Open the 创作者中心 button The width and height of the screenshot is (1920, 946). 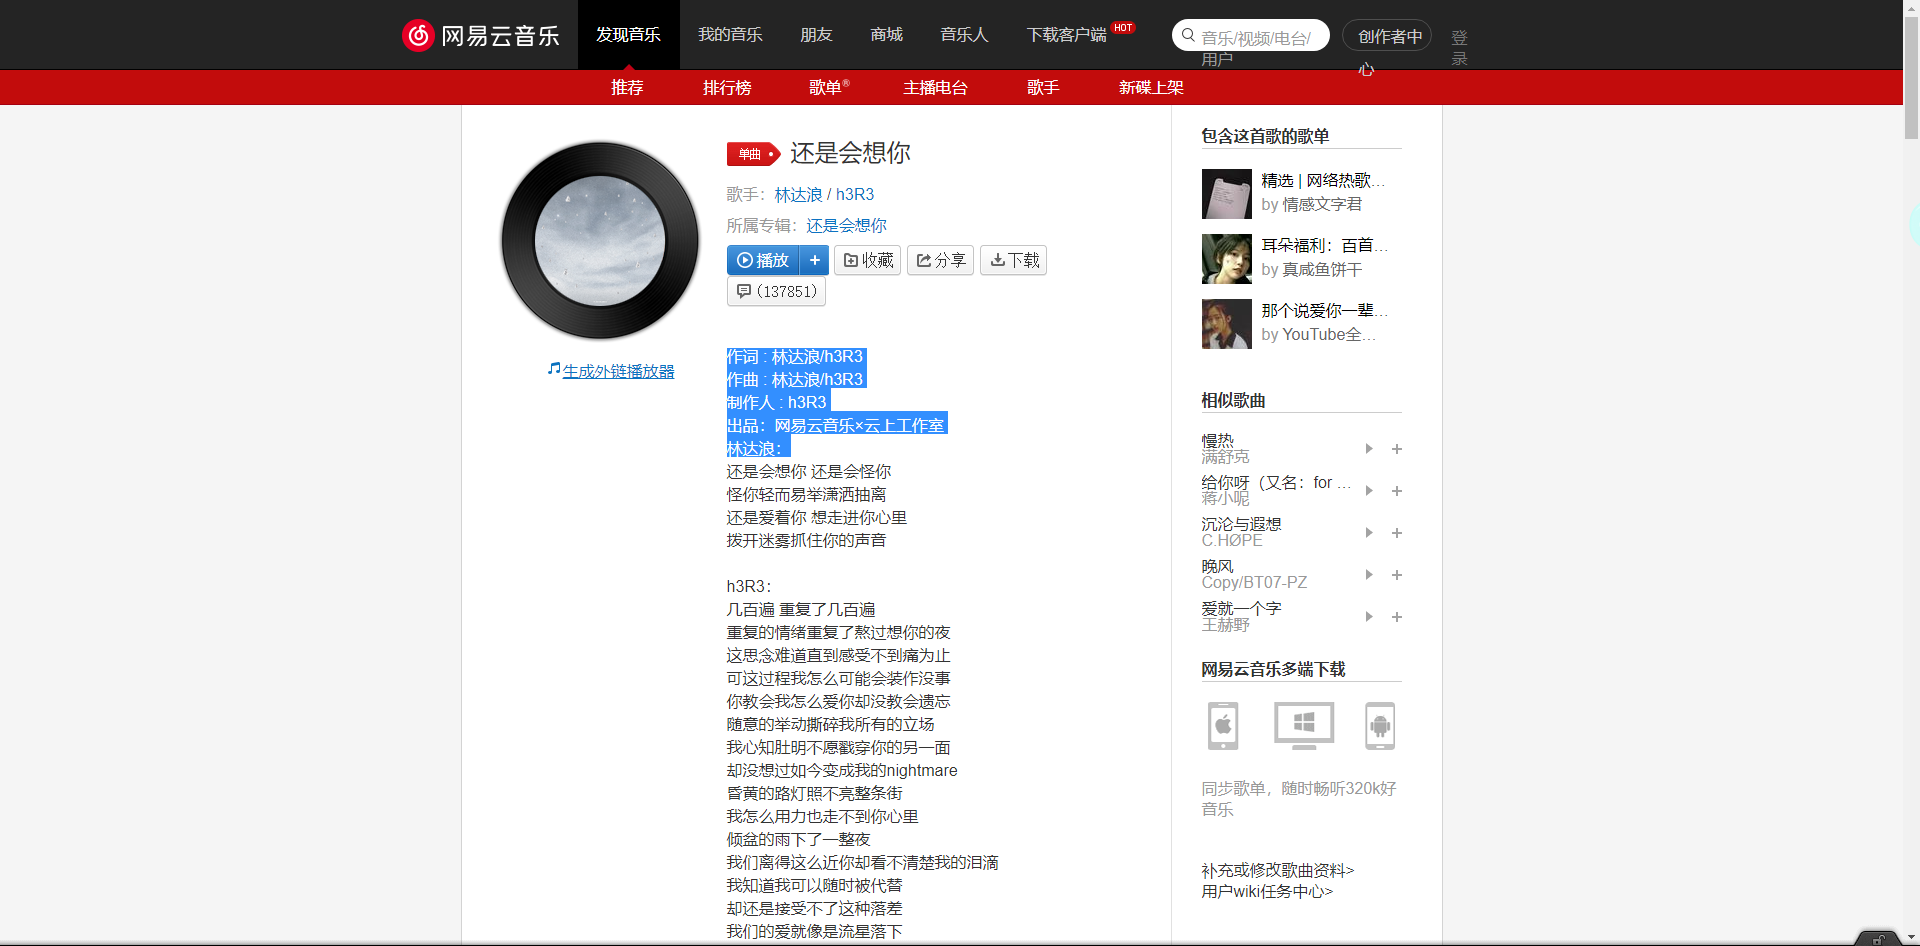[x=1387, y=37]
